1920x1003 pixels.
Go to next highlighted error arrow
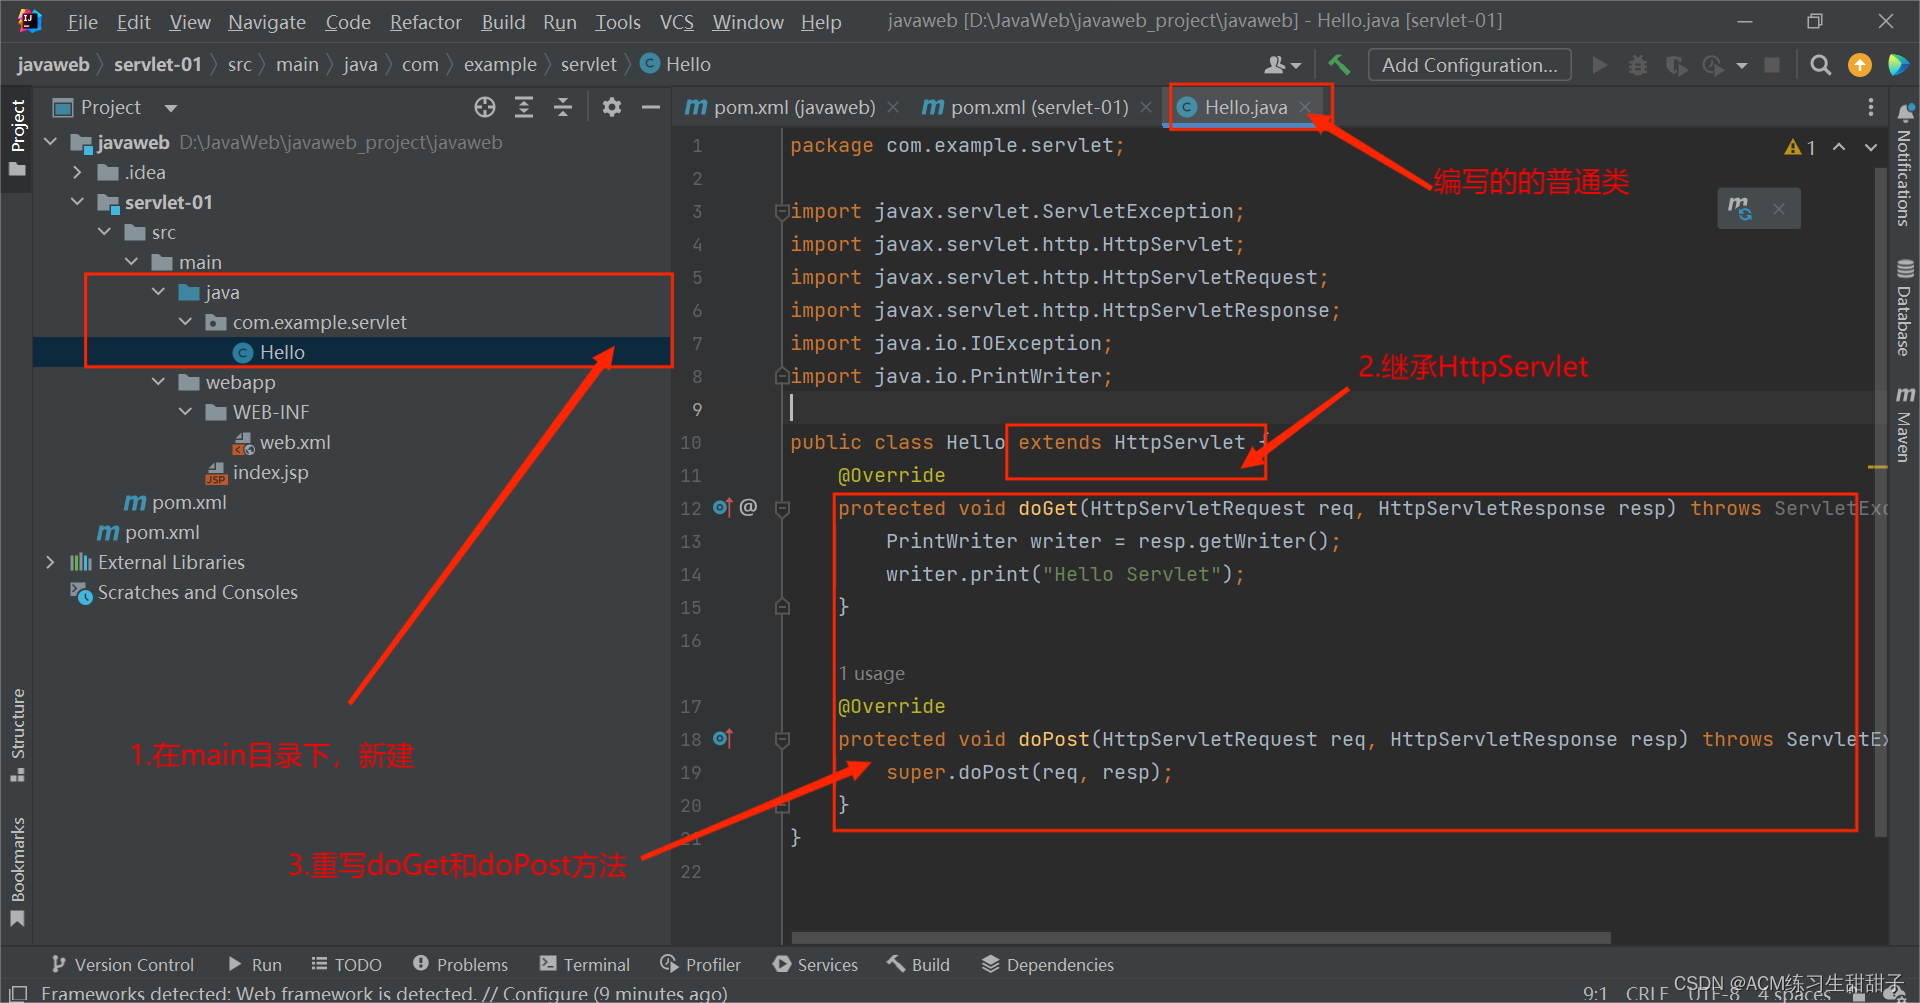coord(1871,147)
